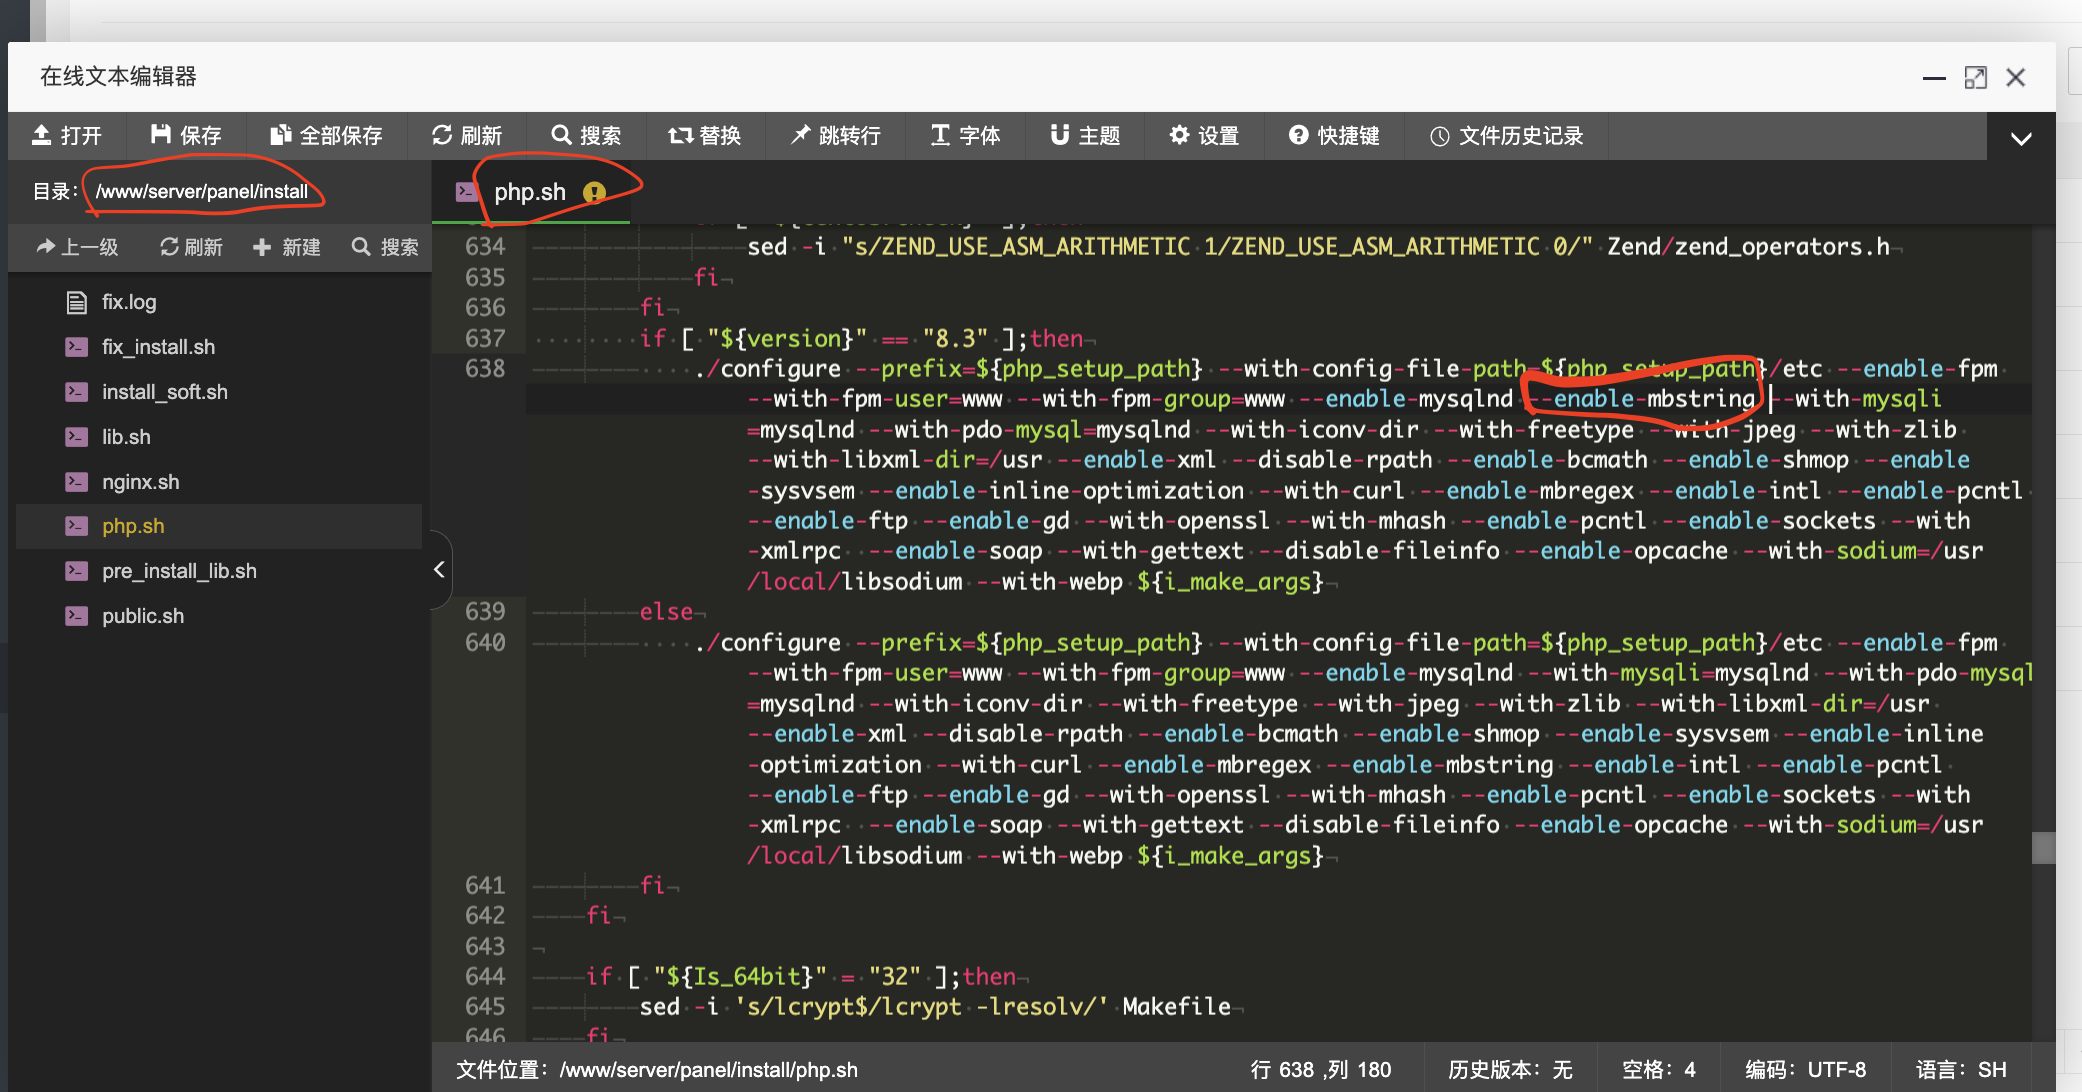Click 历史版本: 无 in the status bar
2082x1092 pixels.
[x=1510, y=1070]
